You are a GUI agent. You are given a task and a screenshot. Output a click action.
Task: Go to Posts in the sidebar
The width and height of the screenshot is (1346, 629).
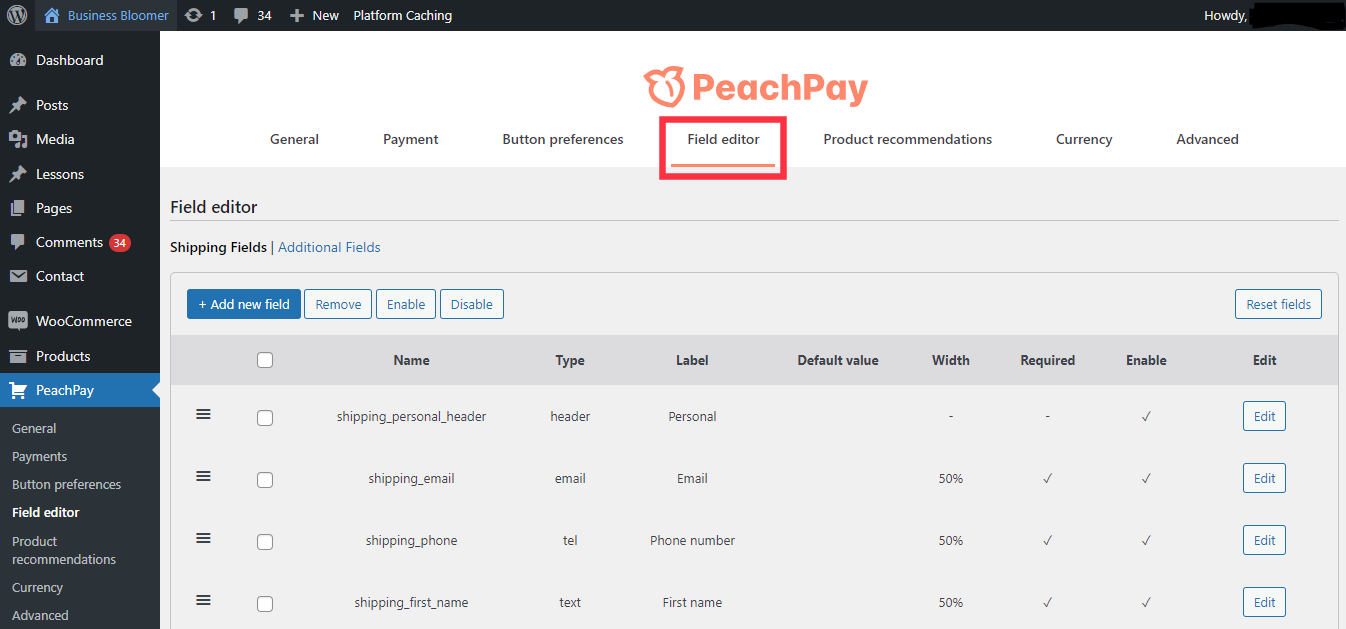tap(52, 105)
